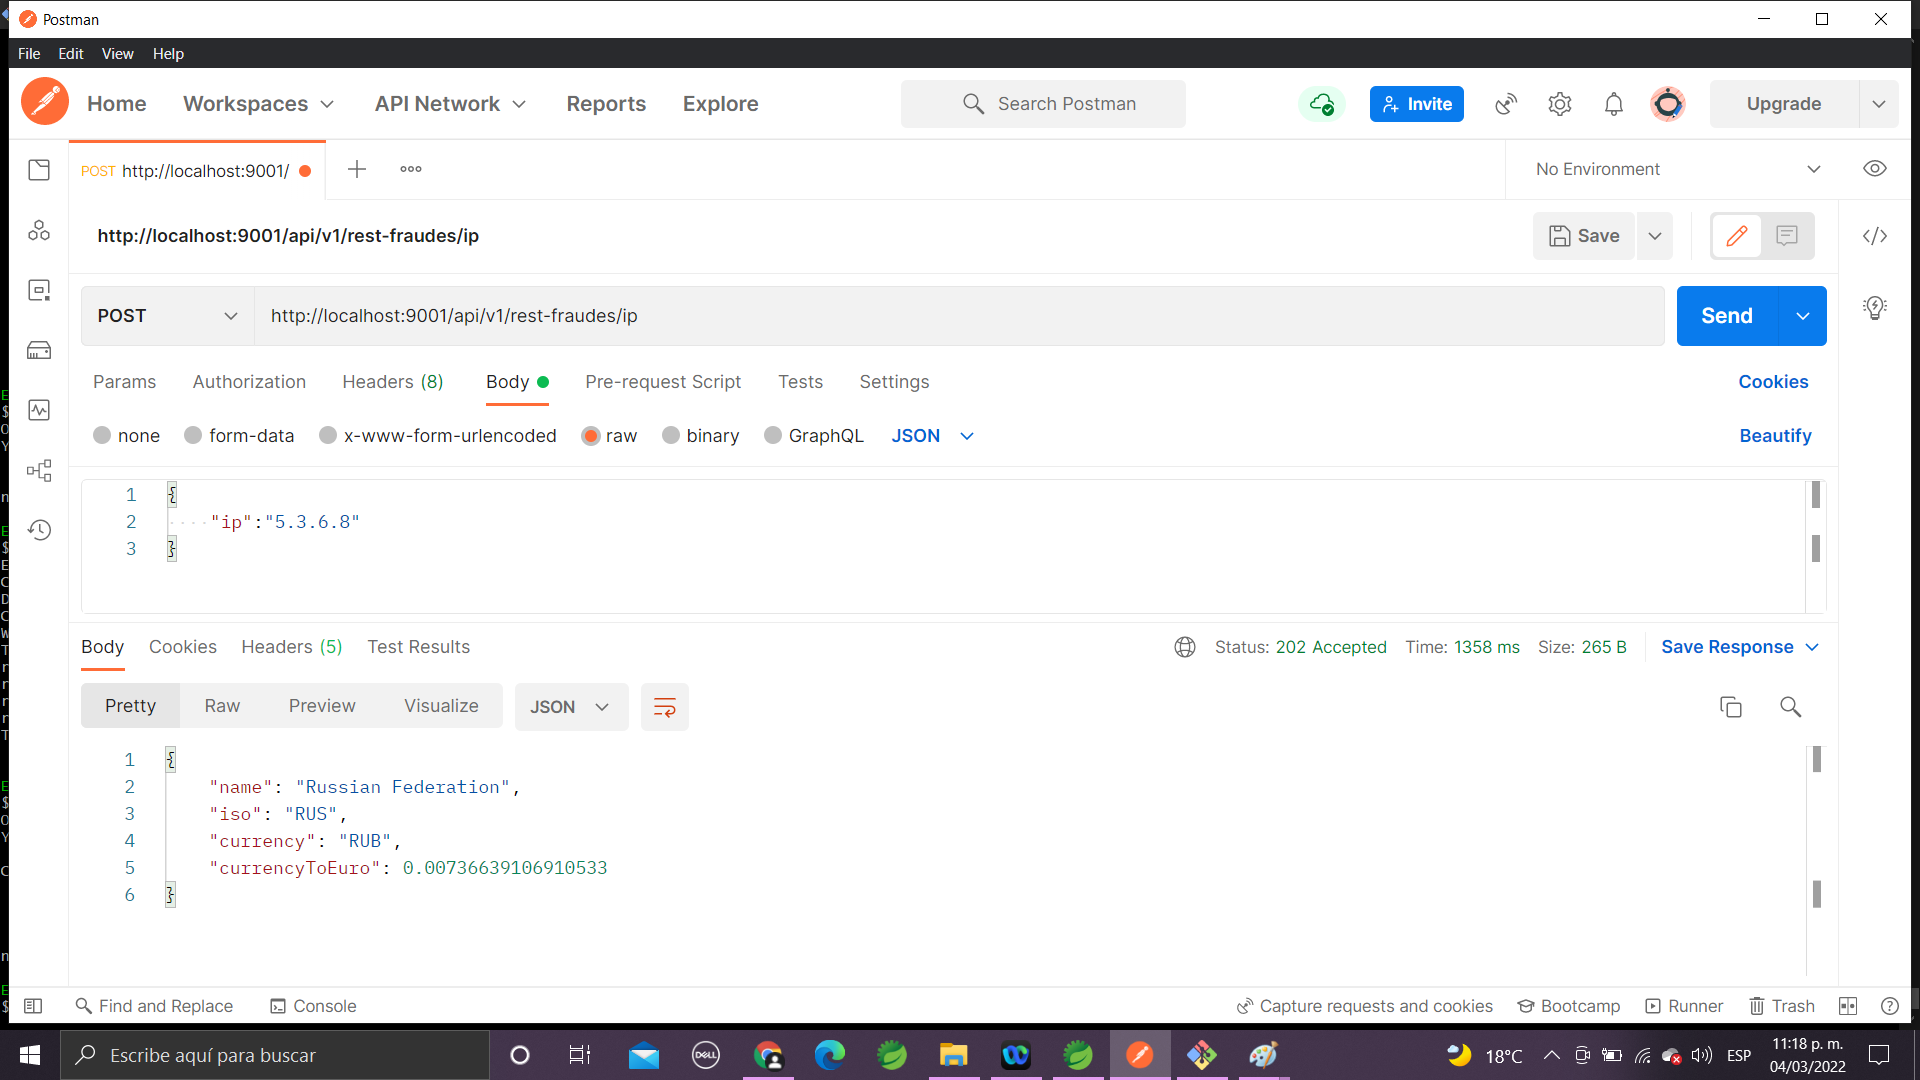The image size is (1920, 1080).
Task: Open the Test Results response tab
Action: coord(418,647)
